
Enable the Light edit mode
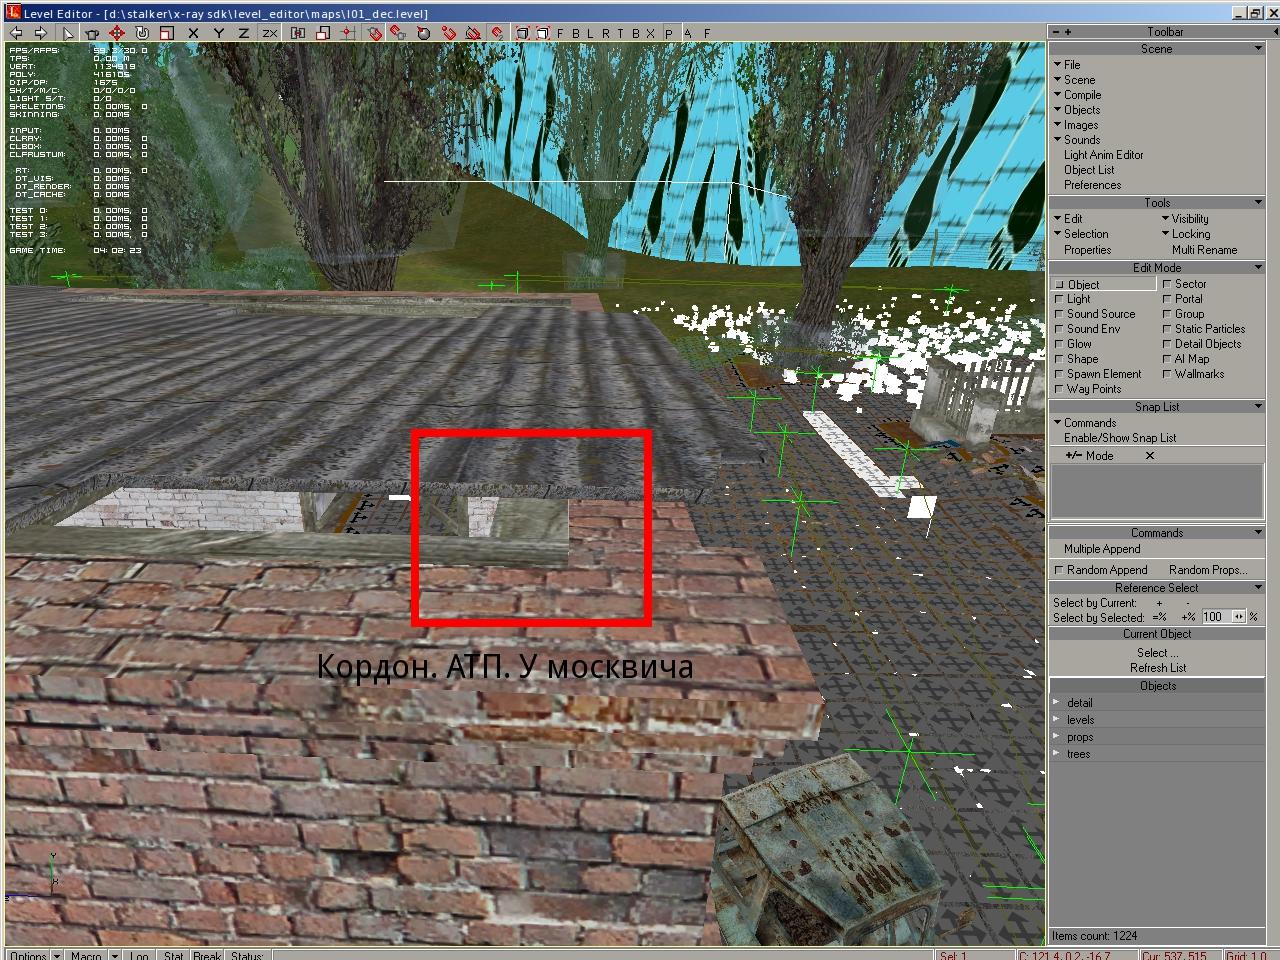tap(1073, 299)
